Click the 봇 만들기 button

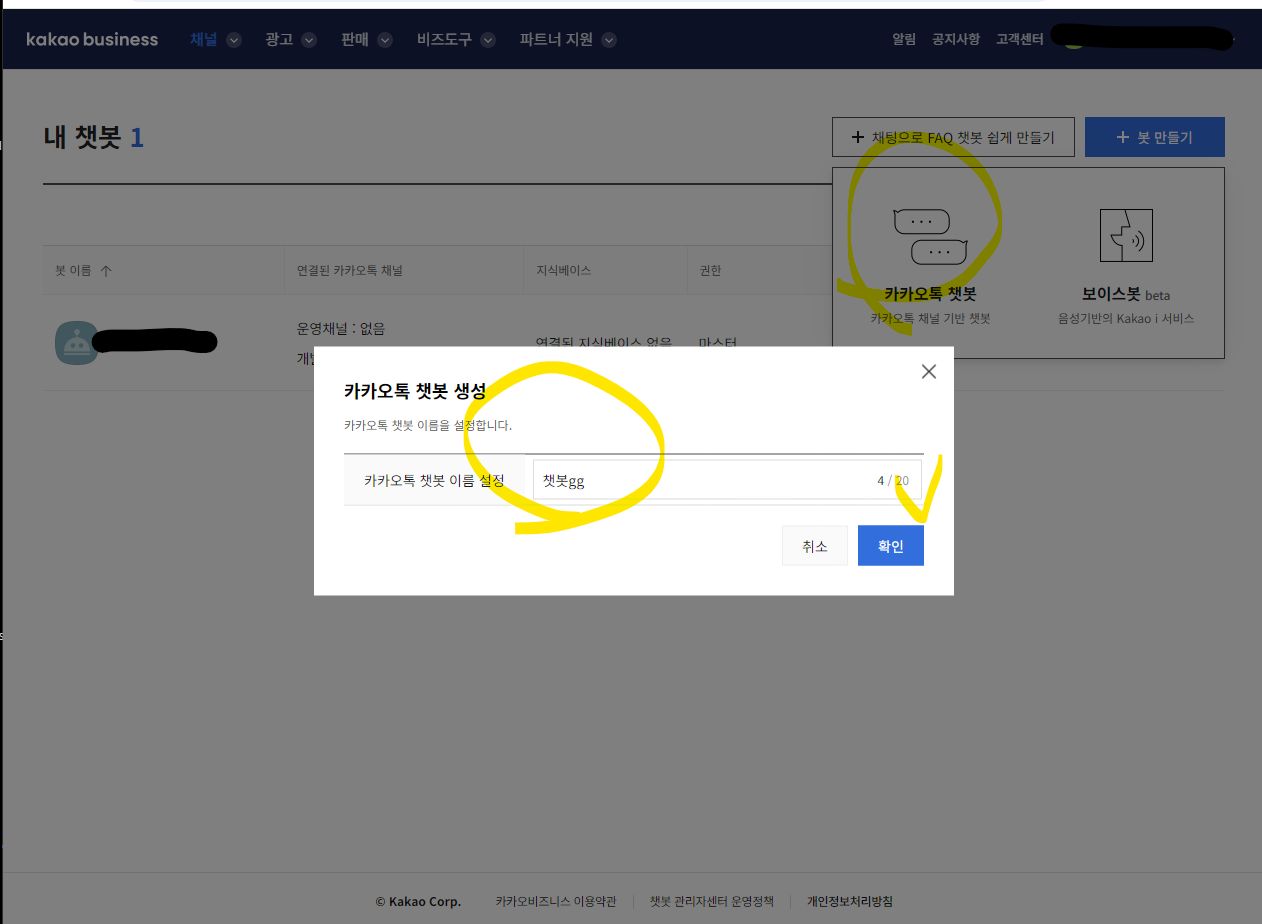1155,137
